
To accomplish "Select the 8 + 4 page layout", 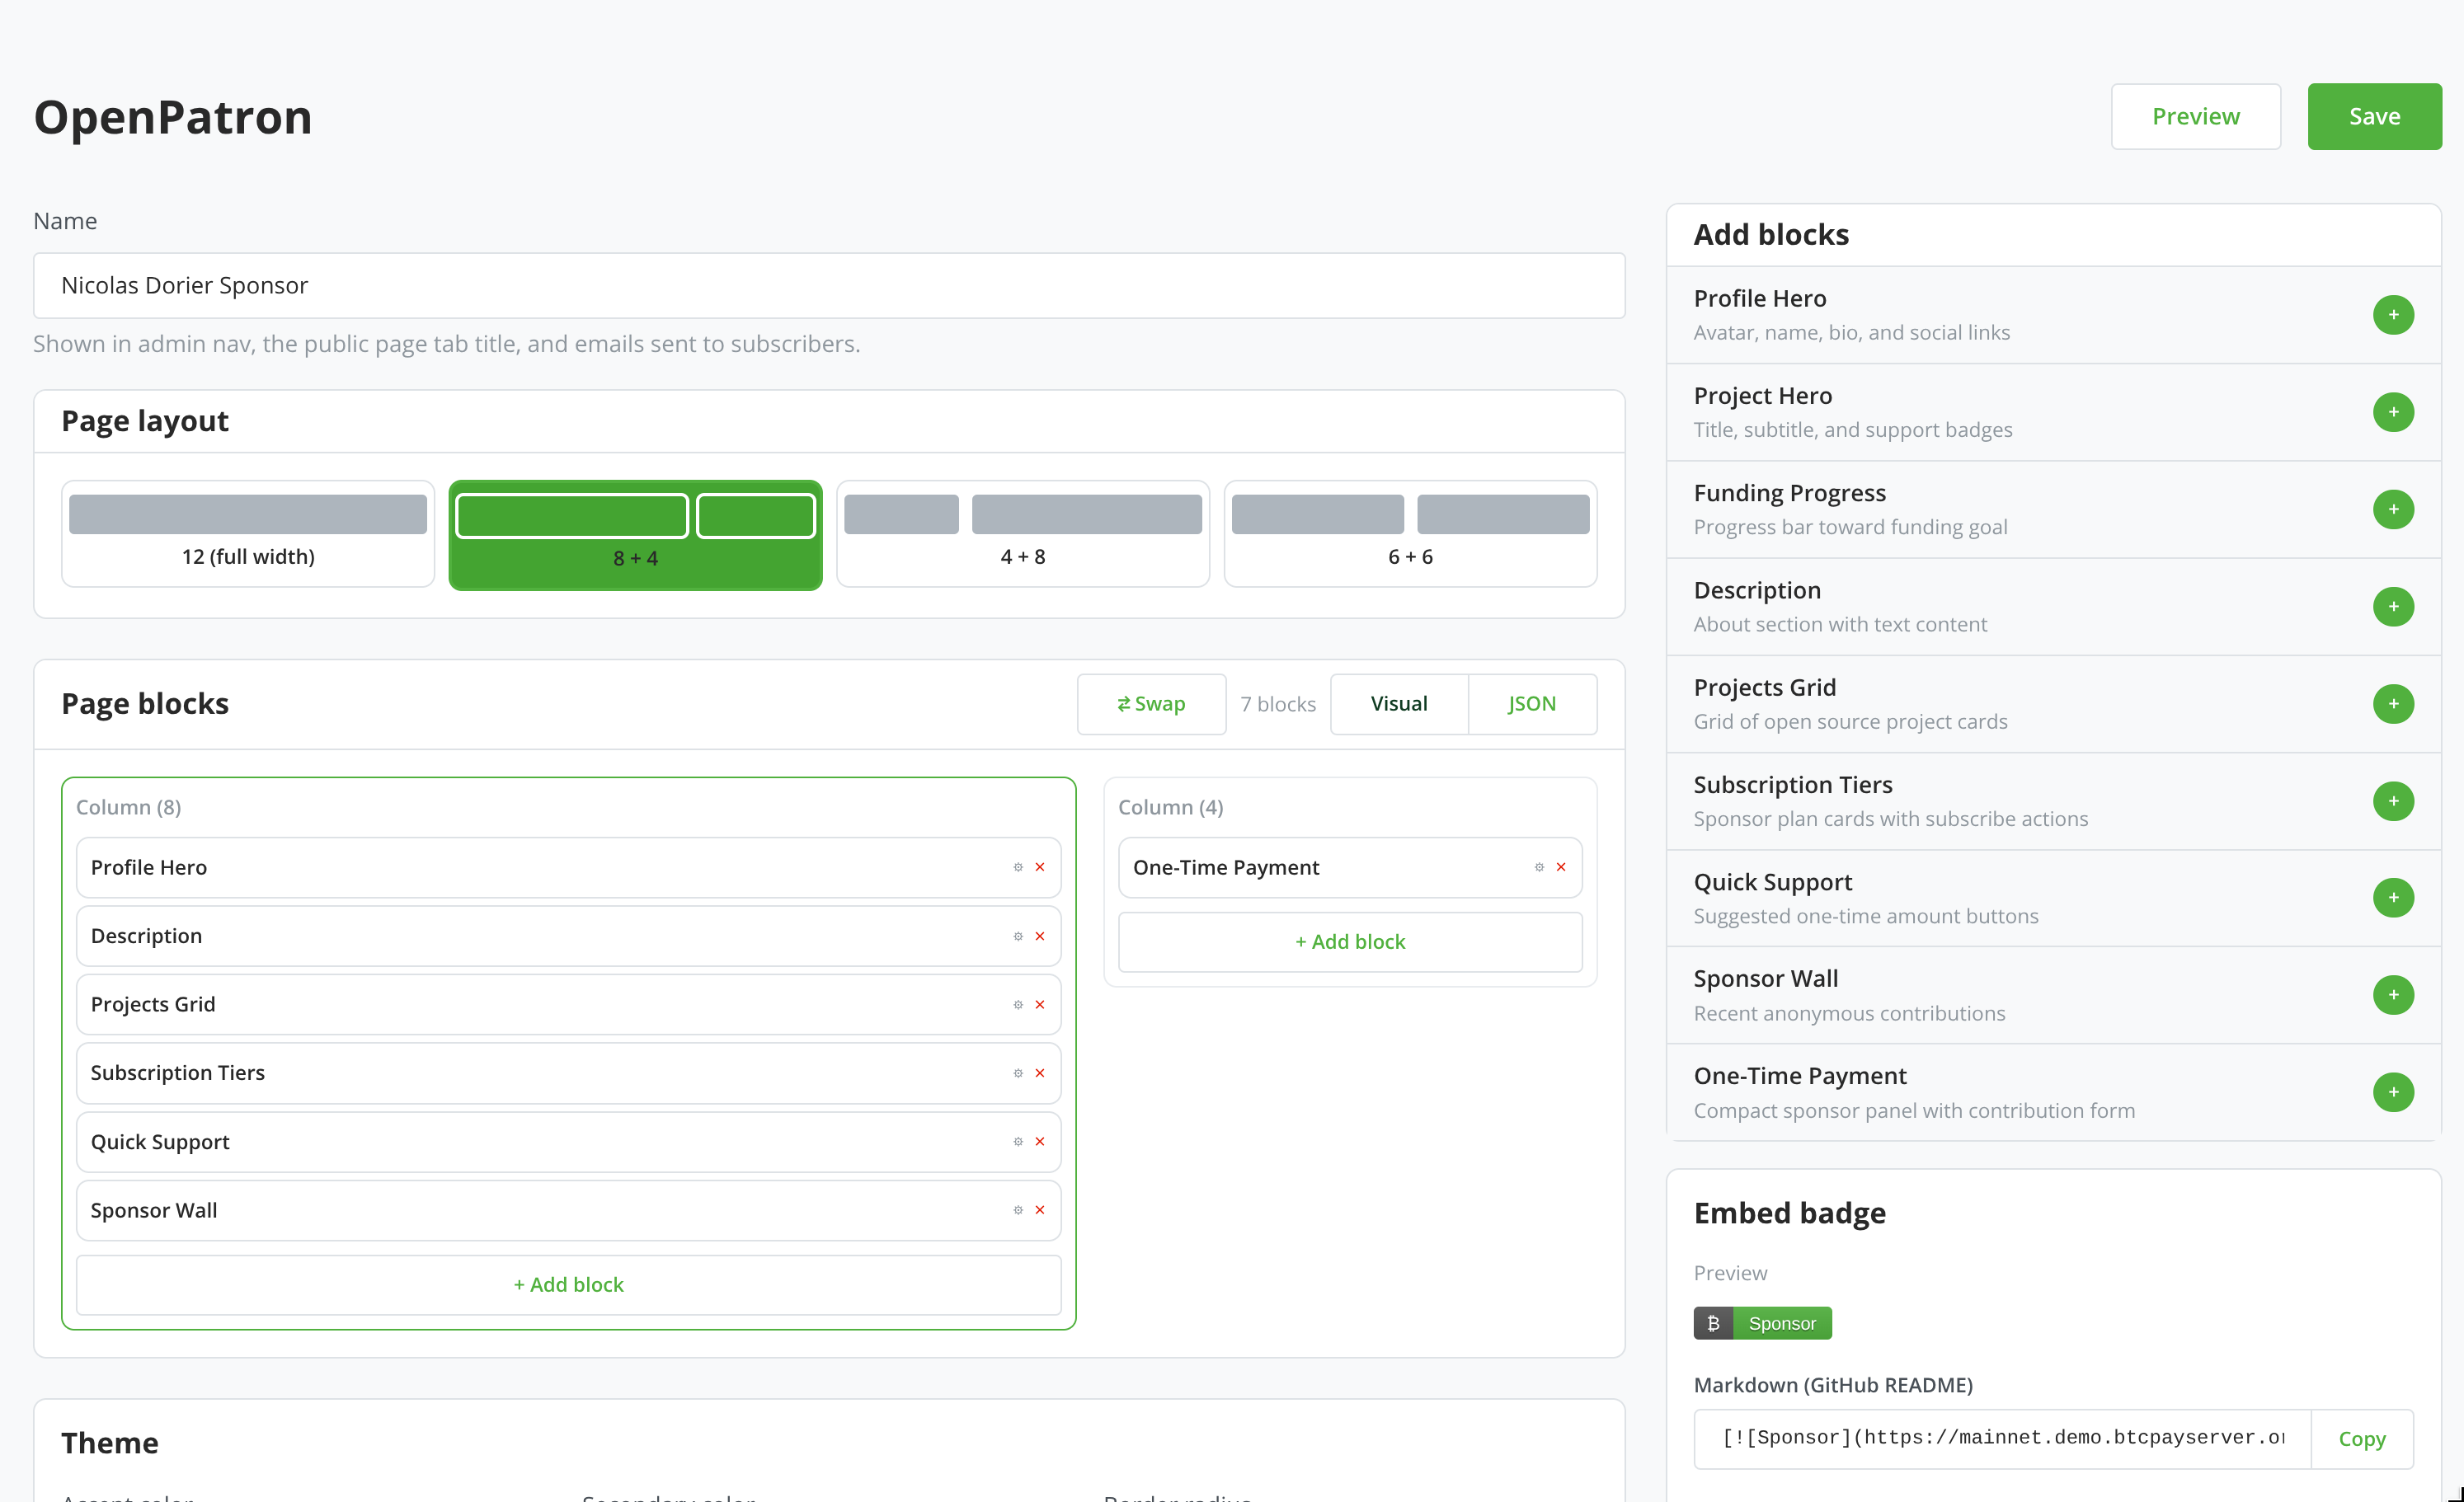I will (636, 535).
